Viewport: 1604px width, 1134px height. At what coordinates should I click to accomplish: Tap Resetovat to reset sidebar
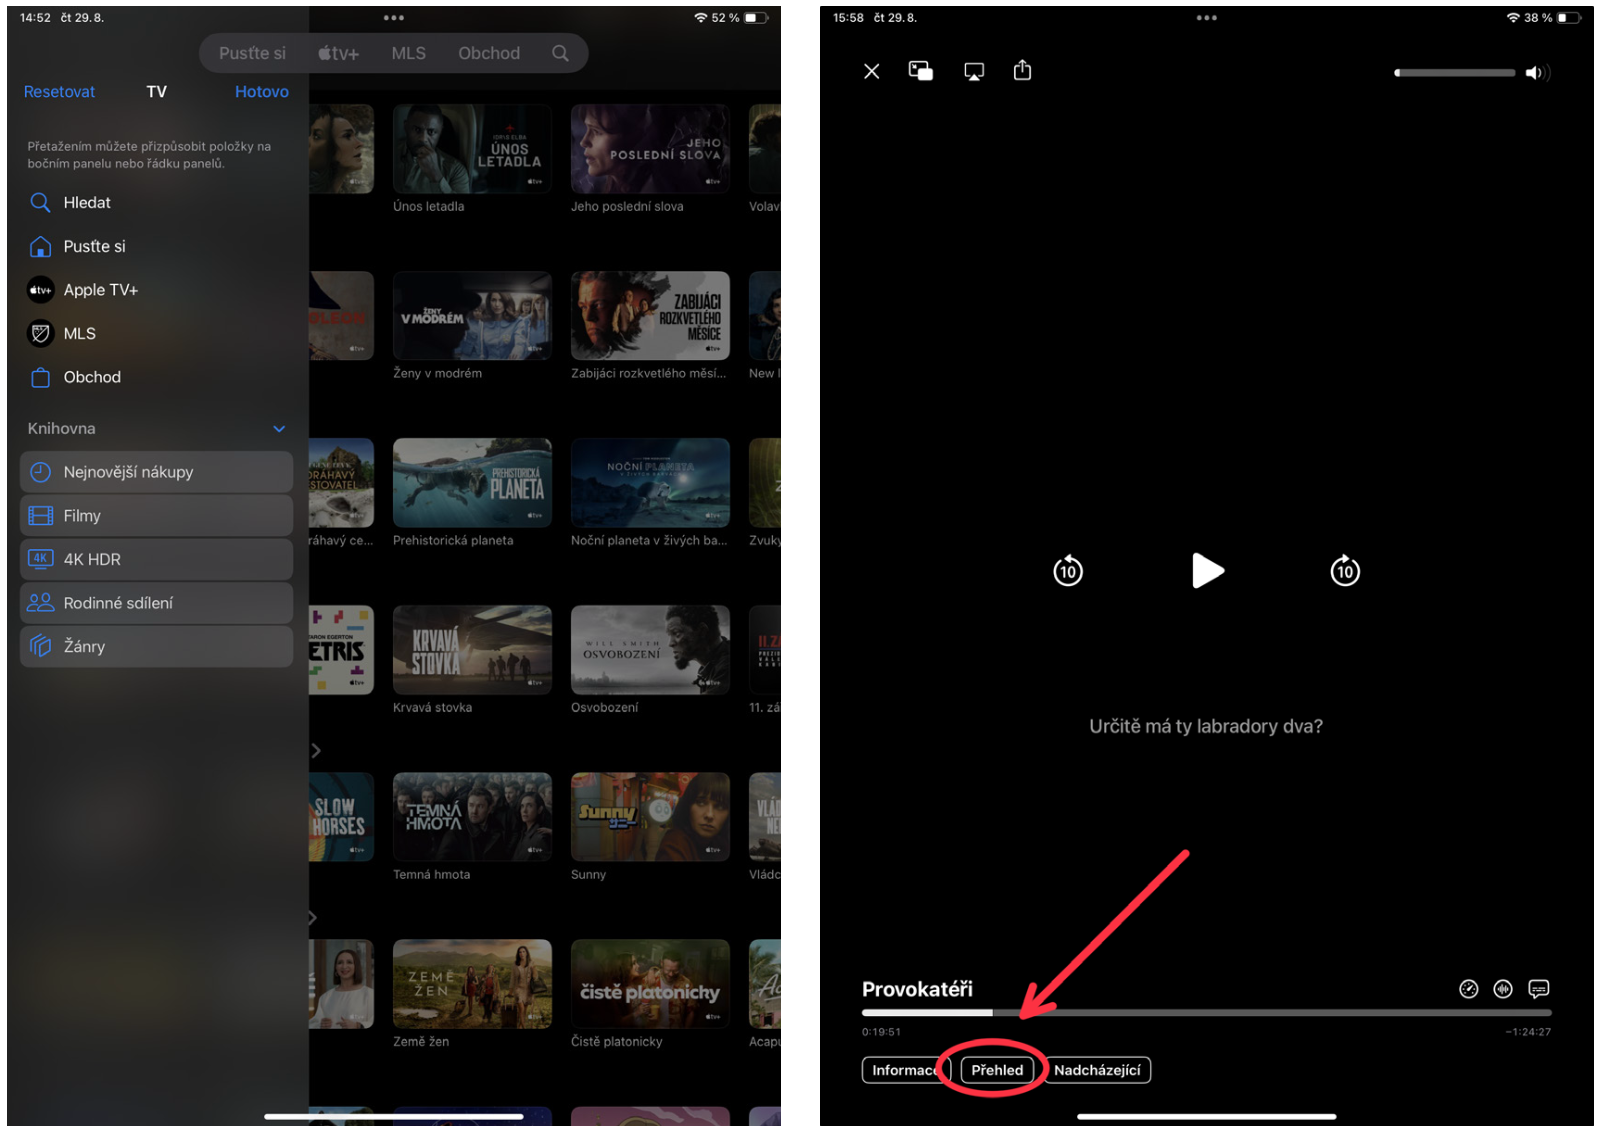point(59,92)
